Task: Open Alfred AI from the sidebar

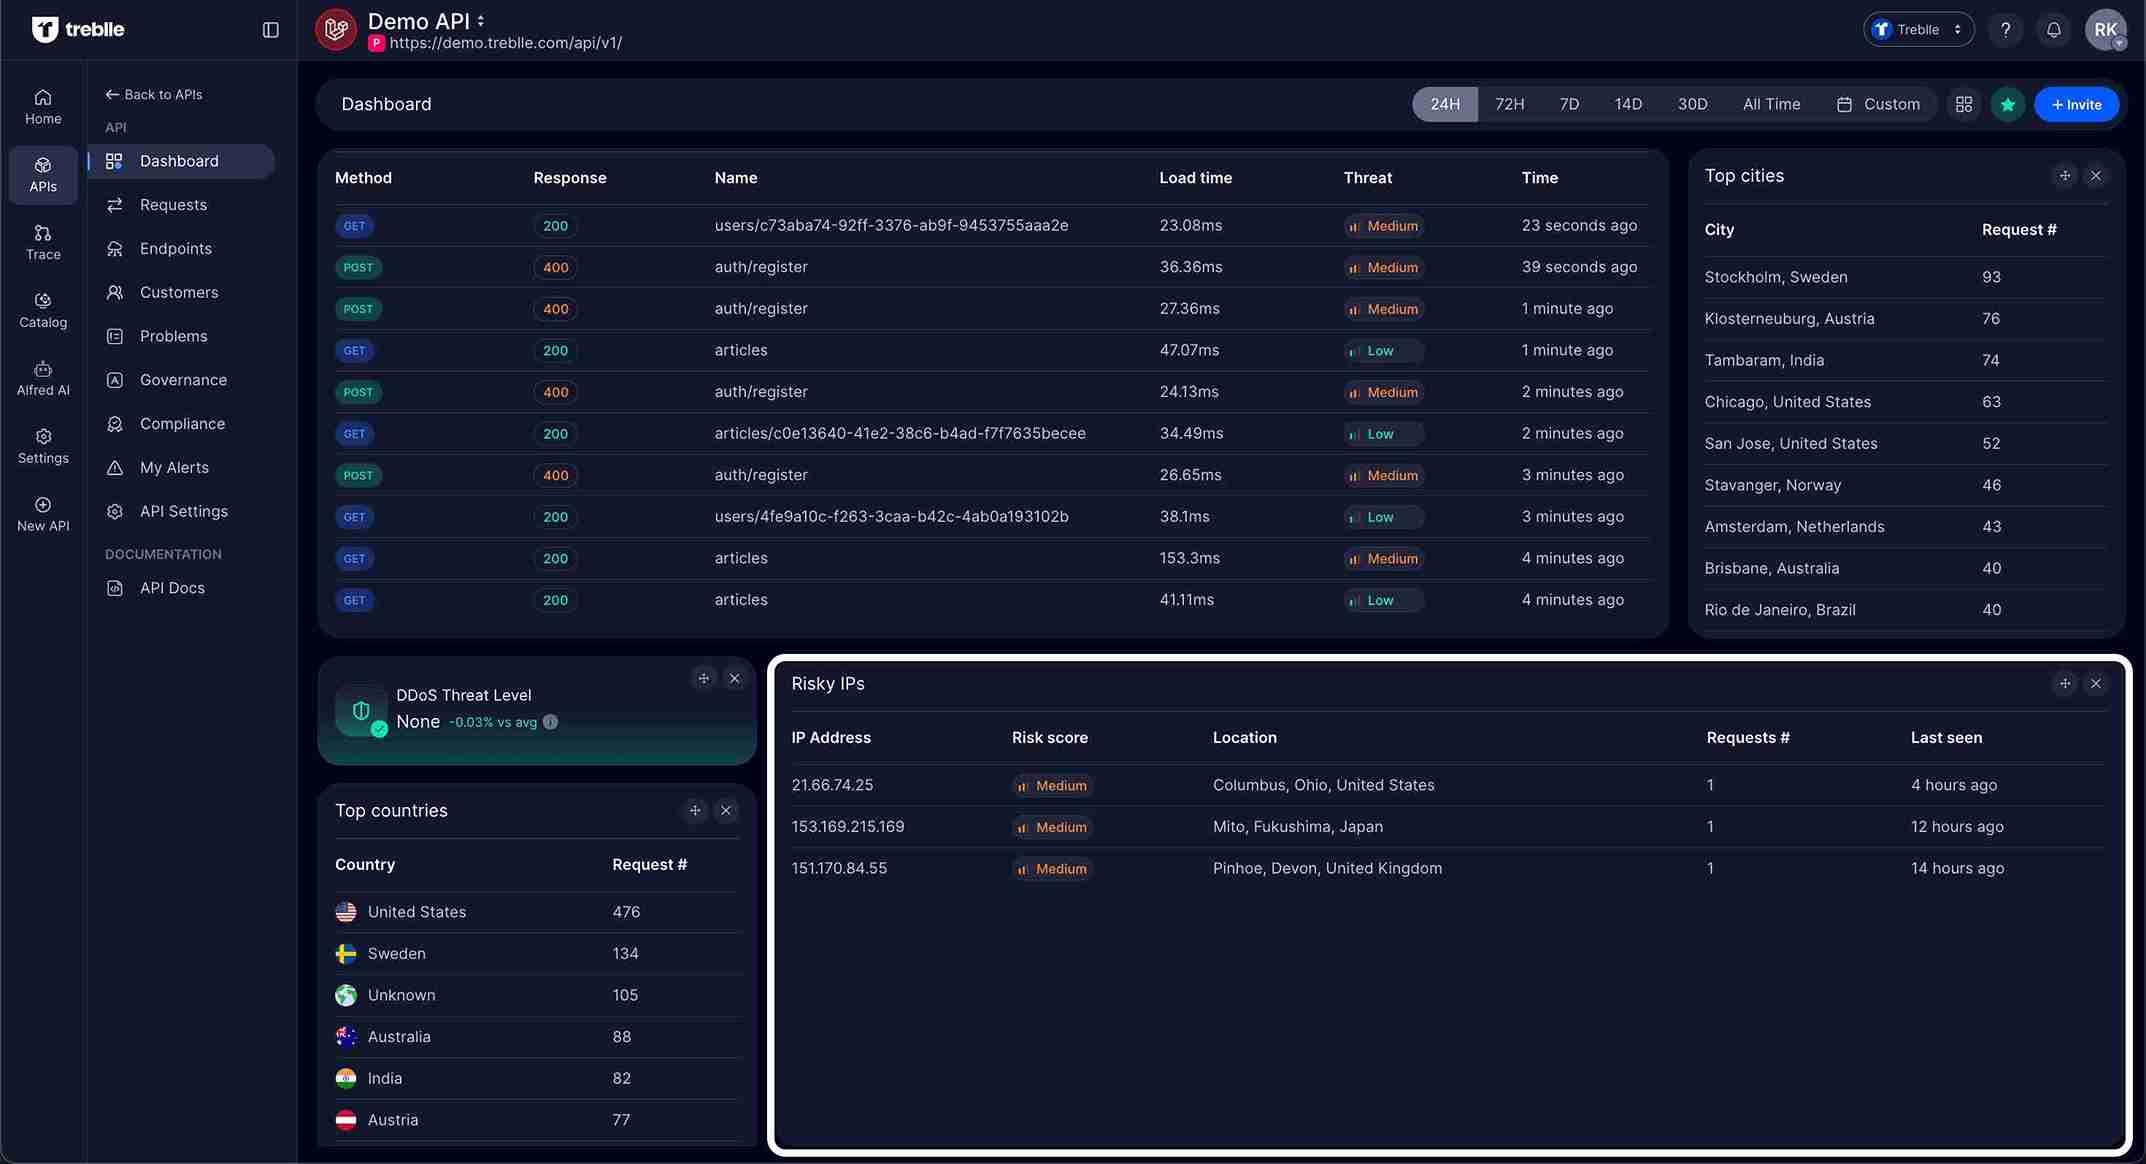Action: click(x=43, y=378)
